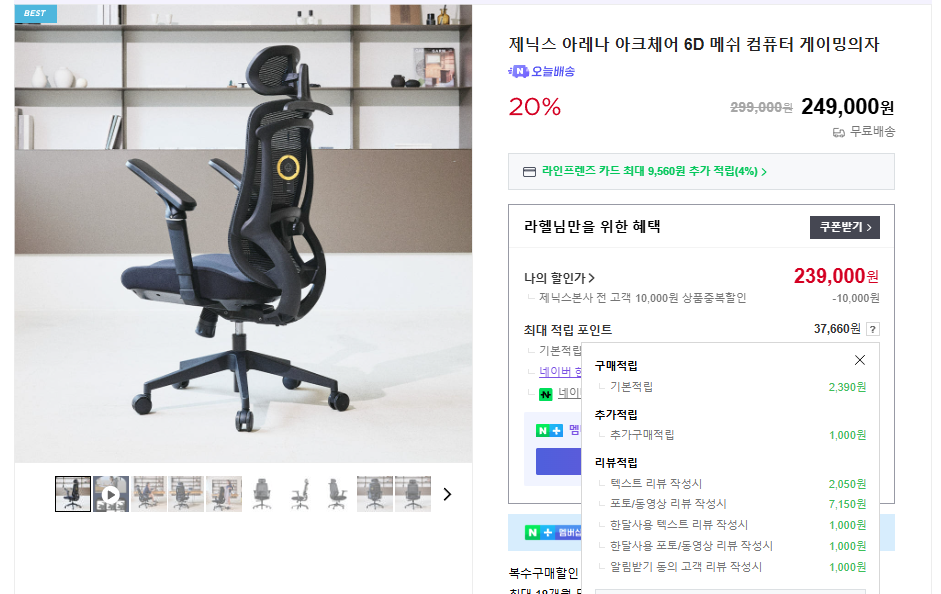Click the BEST badge on product image
Image resolution: width=941 pixels, height=594 pixels.
coord(35,13)
